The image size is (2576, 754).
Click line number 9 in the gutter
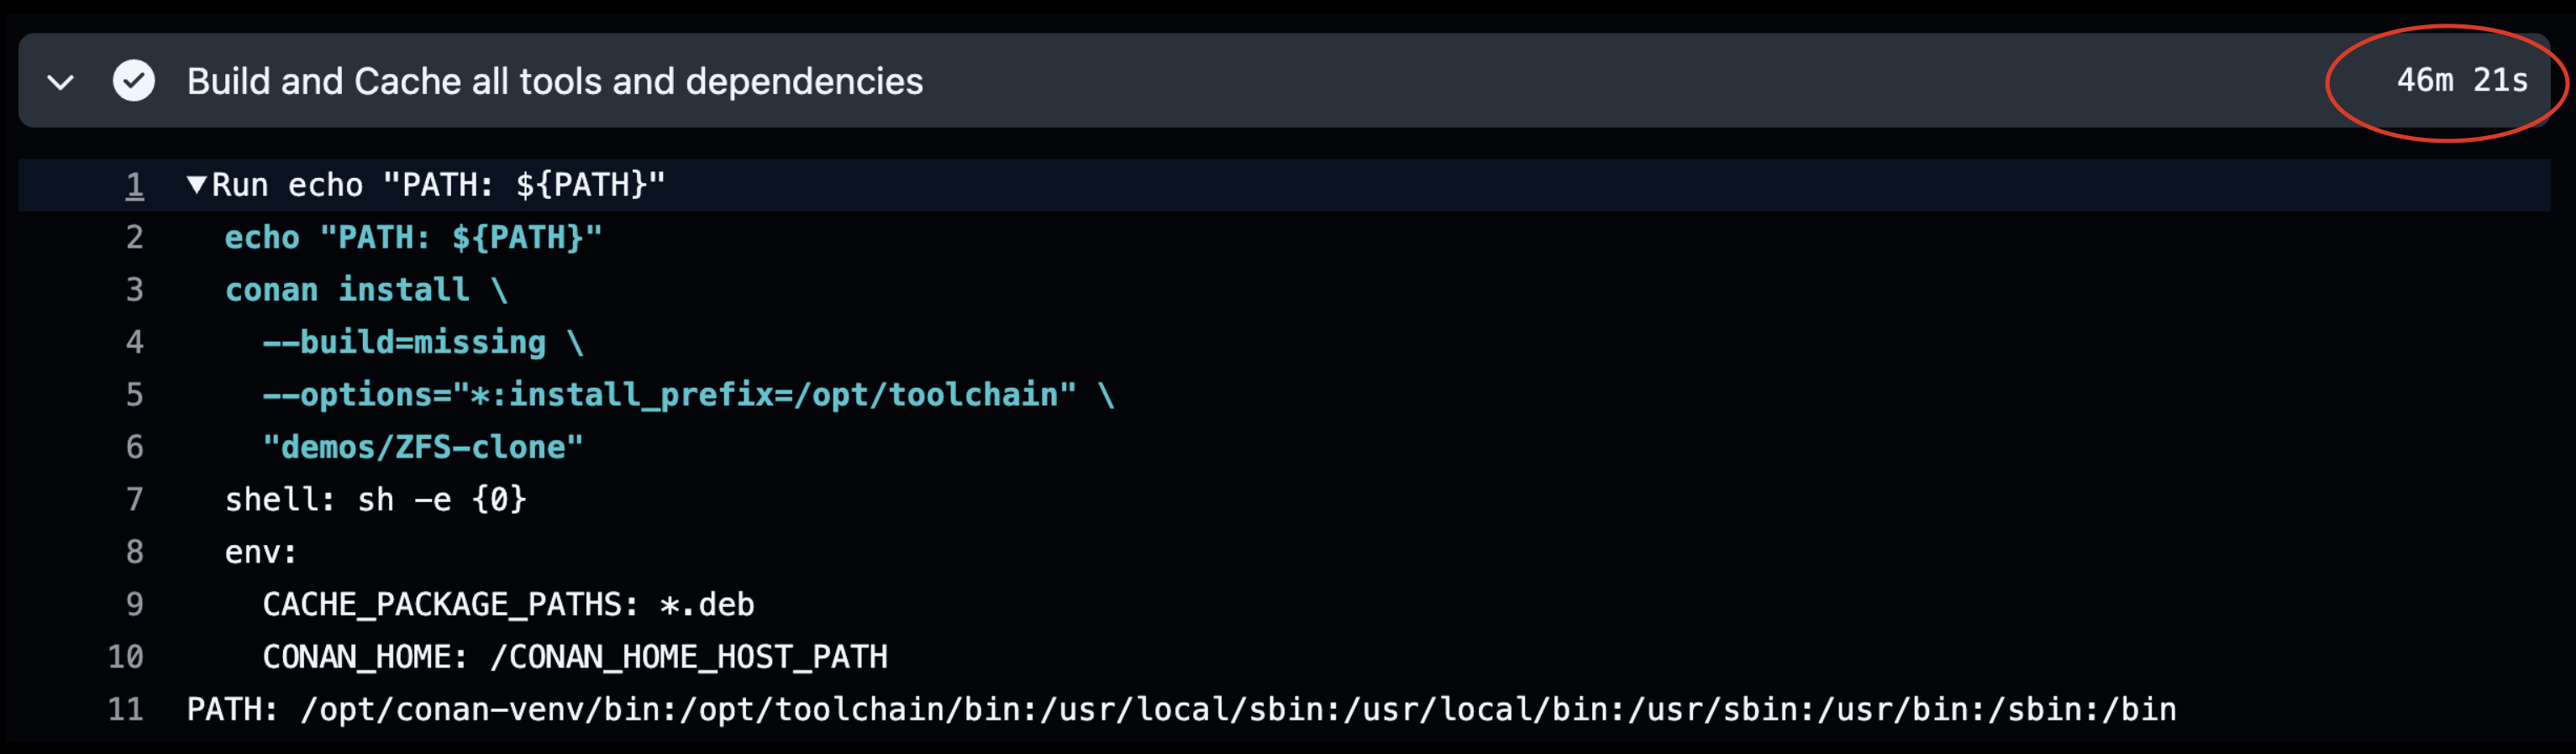[134, 604]
